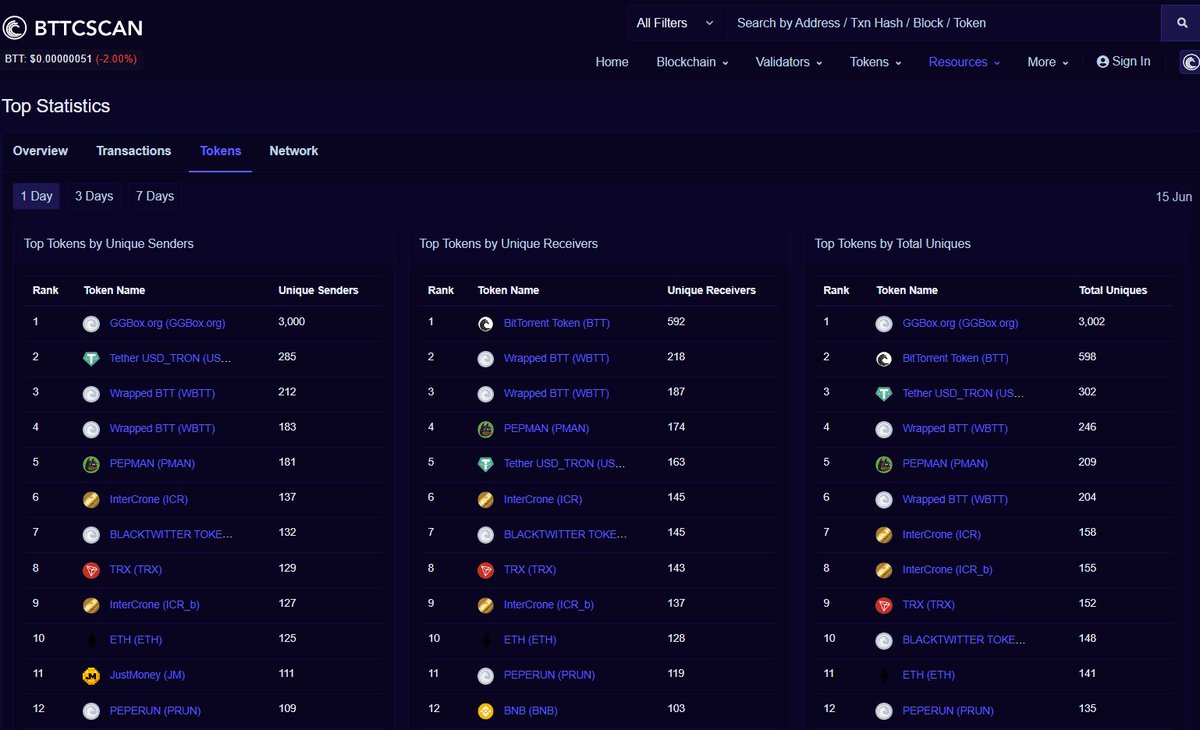Viewport: 1200px width, 730px height.
Task: Click PEPMAN icon in Unique Senders table
Action: point(91,464)
